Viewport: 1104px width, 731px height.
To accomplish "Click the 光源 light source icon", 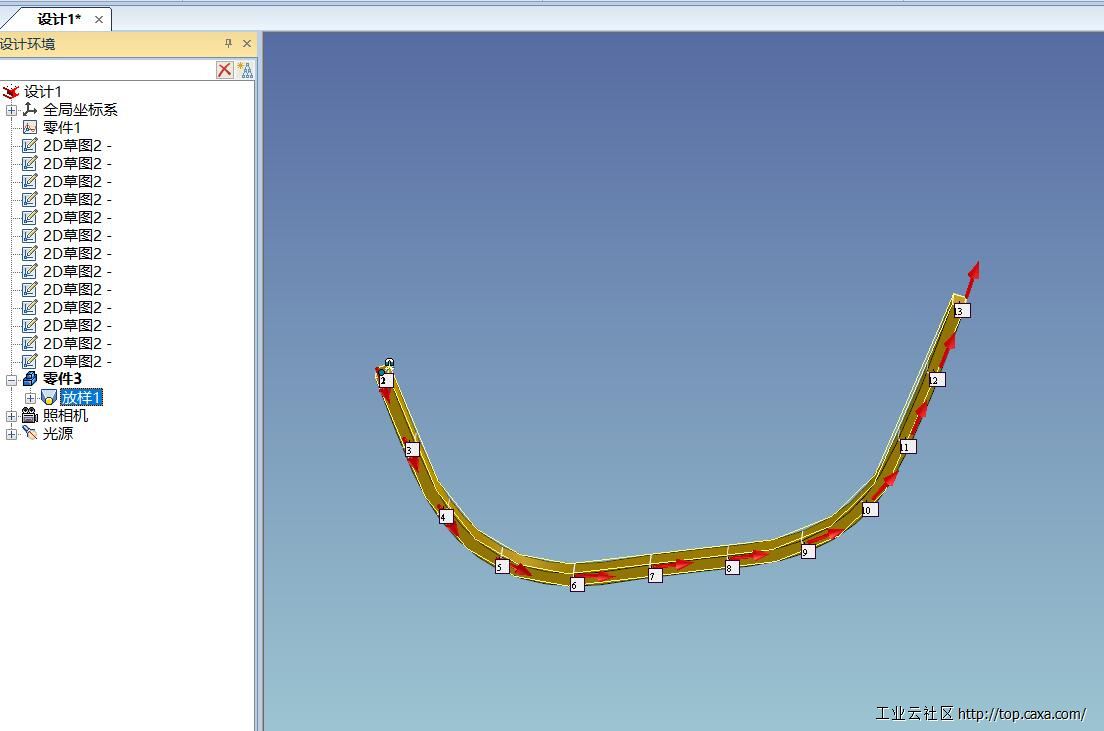I will [x=30, y=433].
